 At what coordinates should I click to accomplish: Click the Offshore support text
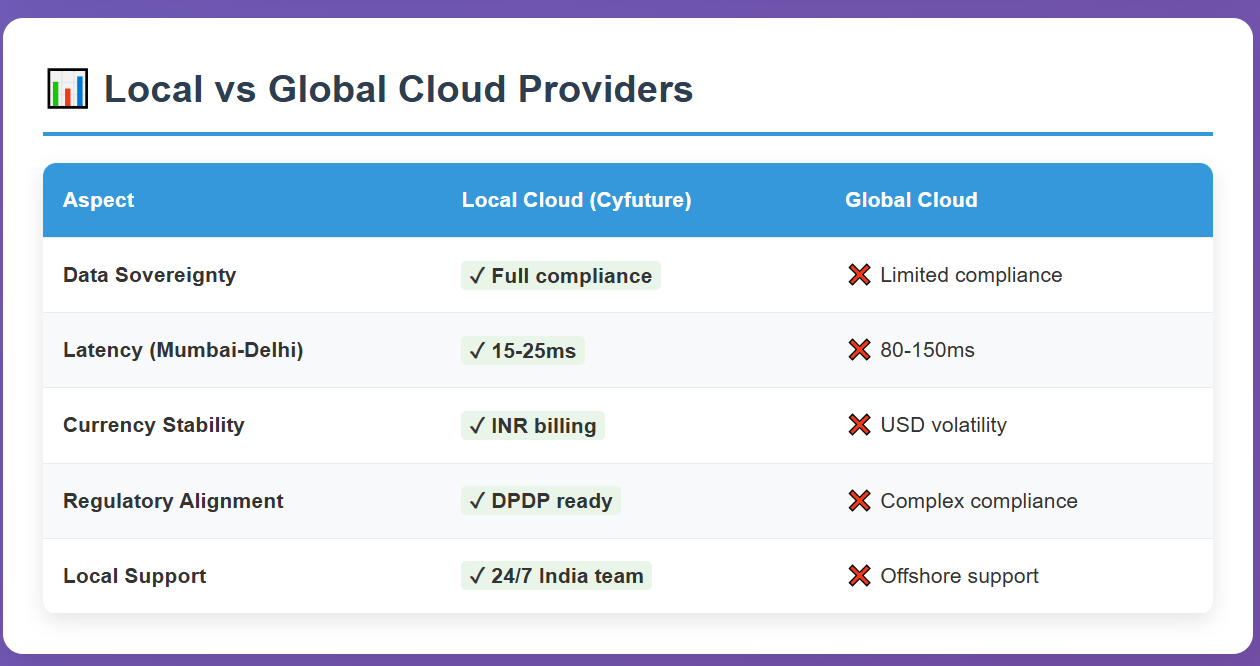coord(959,576)
